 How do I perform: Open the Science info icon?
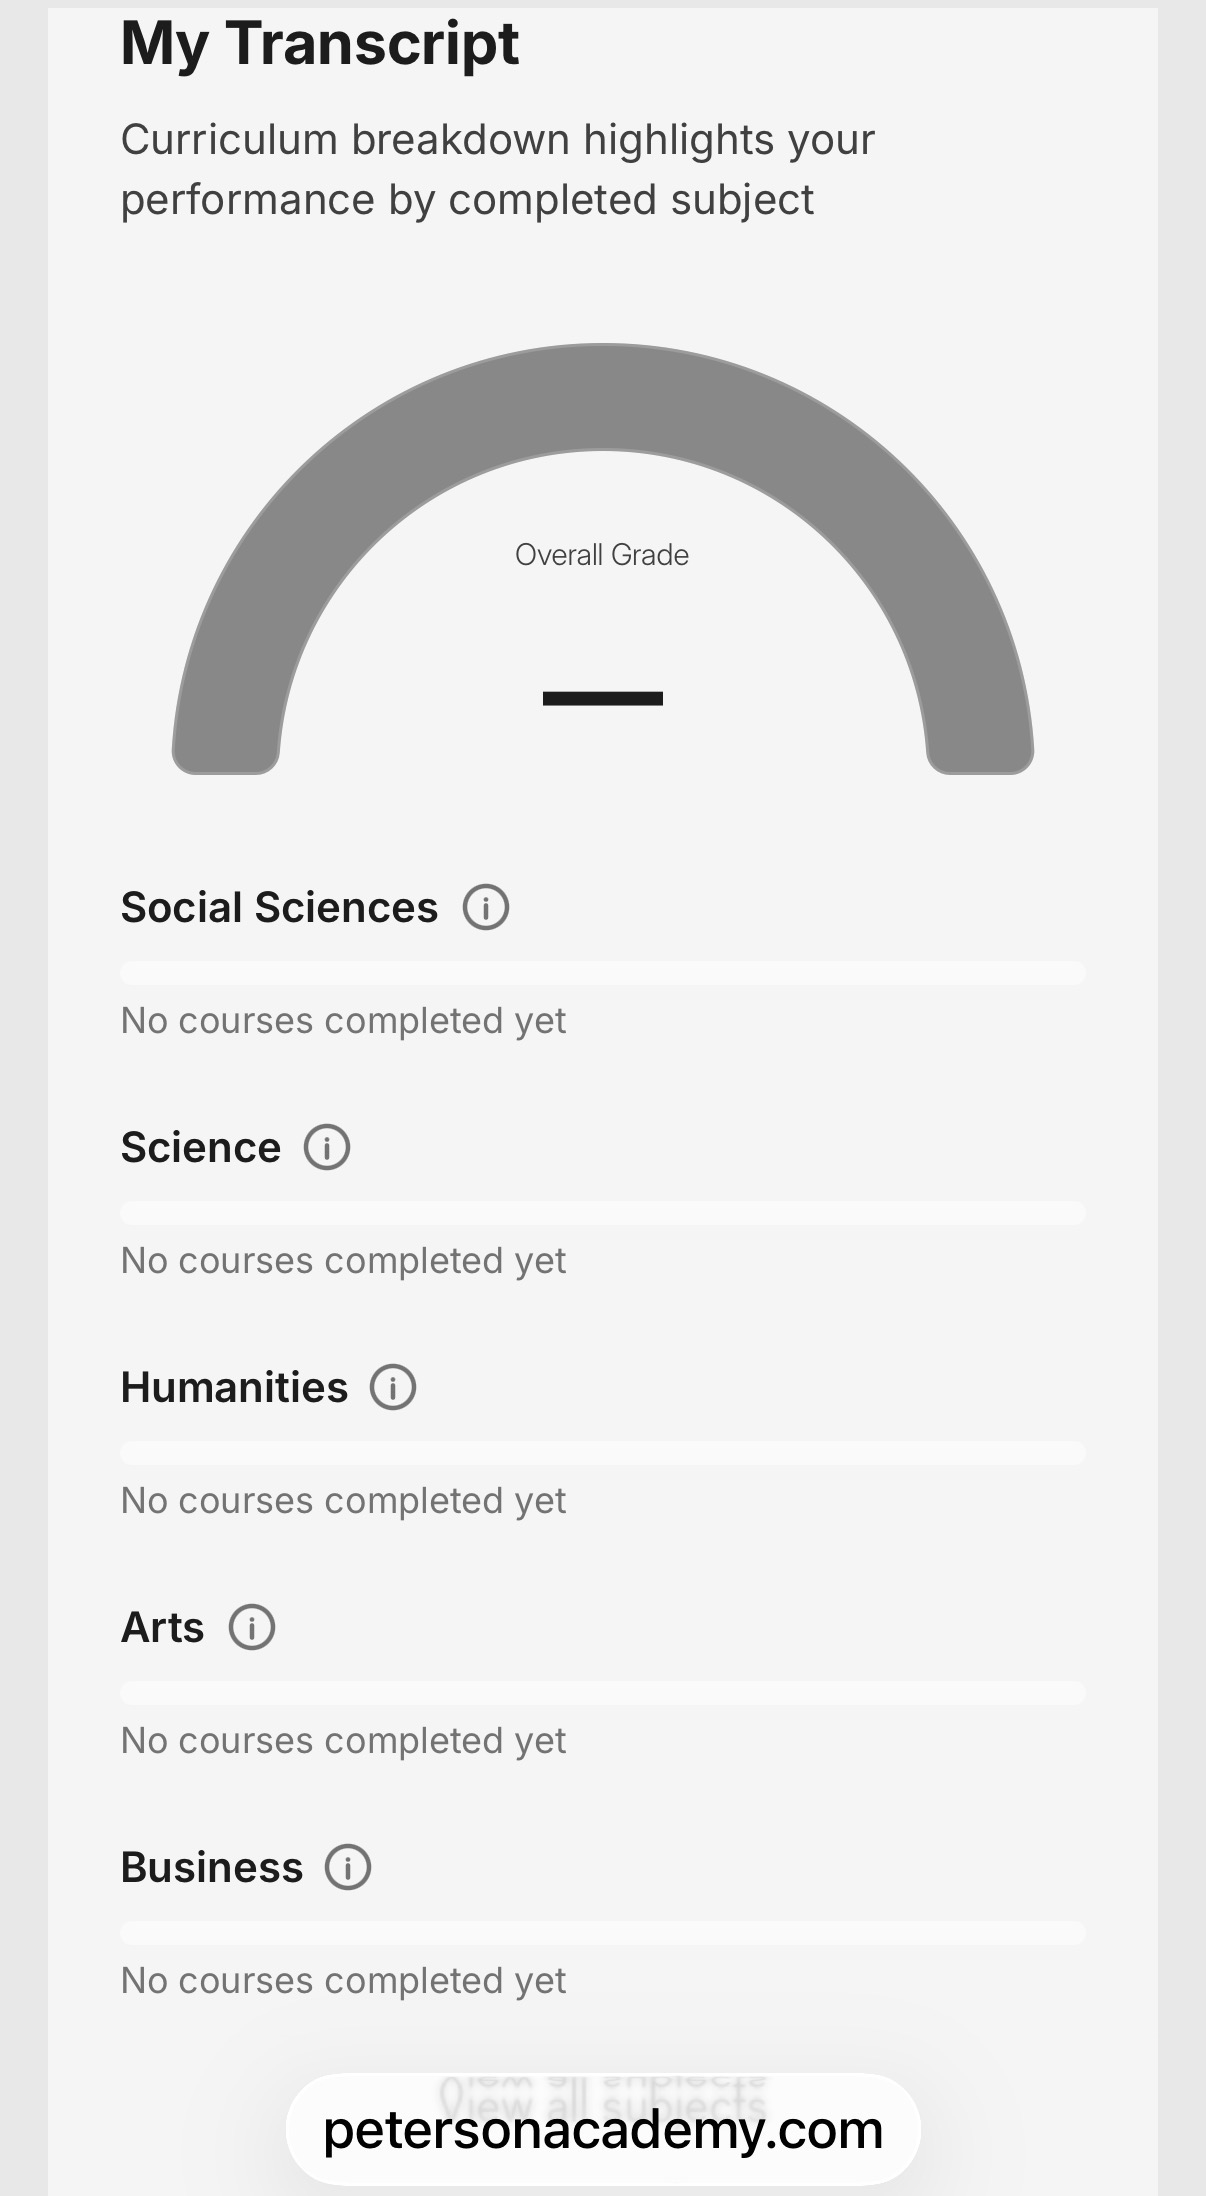[x=327, y=1147]
